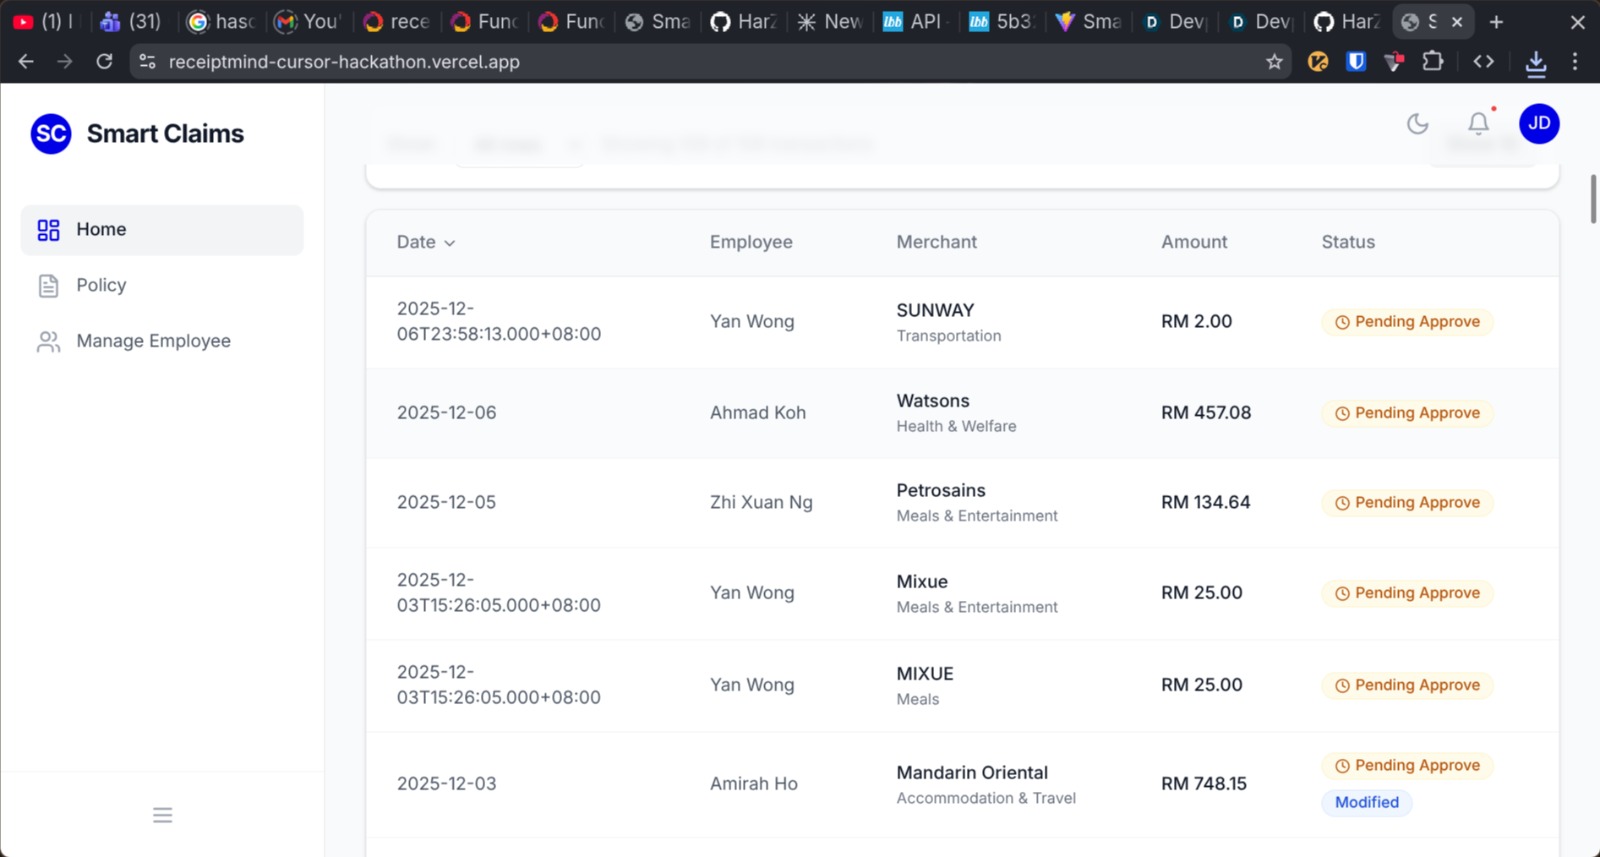The width and height of the screenshot is (1600, 857).
Task: Click date 2025-12-05
Action: (x=446, y=503)
